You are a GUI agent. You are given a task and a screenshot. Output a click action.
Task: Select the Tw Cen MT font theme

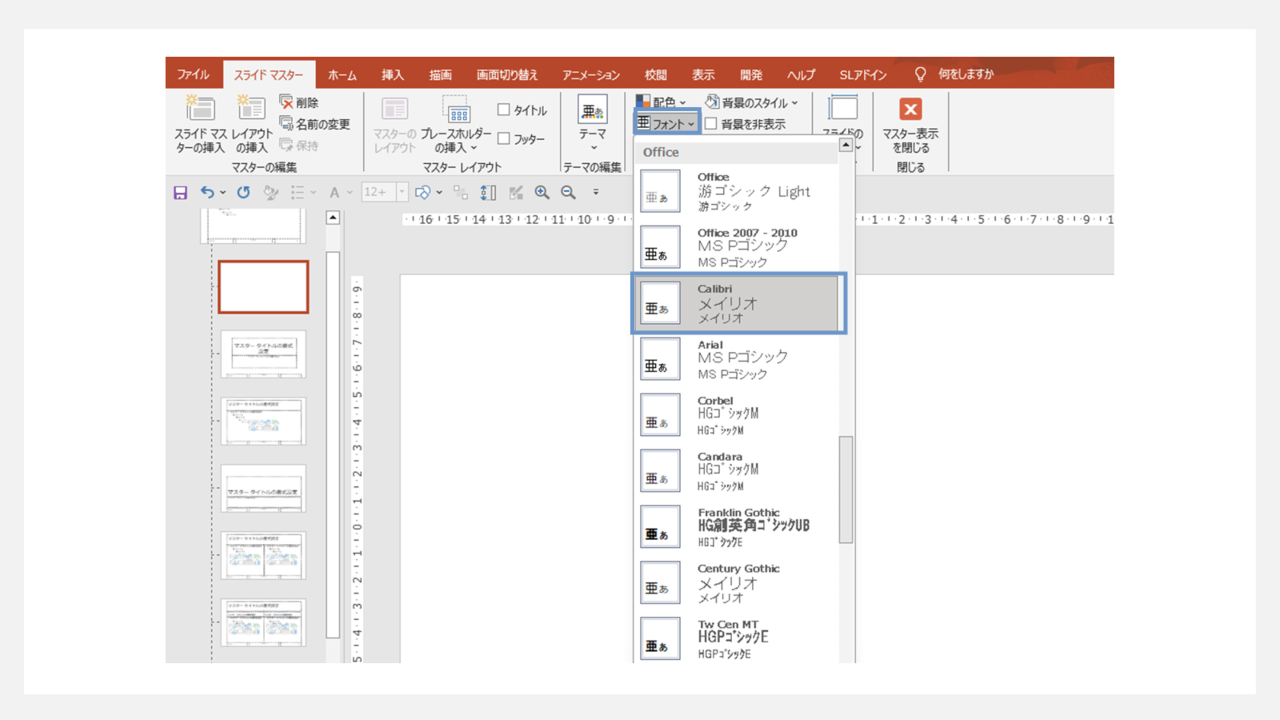(736, 638)
